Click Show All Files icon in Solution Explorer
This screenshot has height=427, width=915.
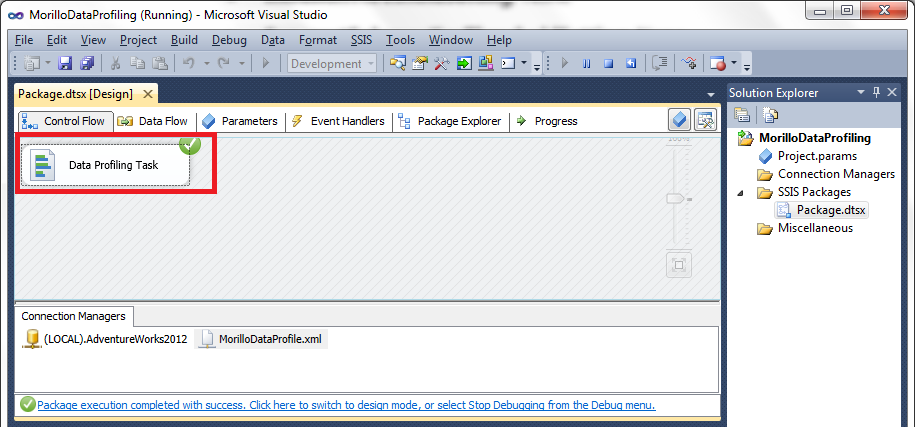(770, 115)
